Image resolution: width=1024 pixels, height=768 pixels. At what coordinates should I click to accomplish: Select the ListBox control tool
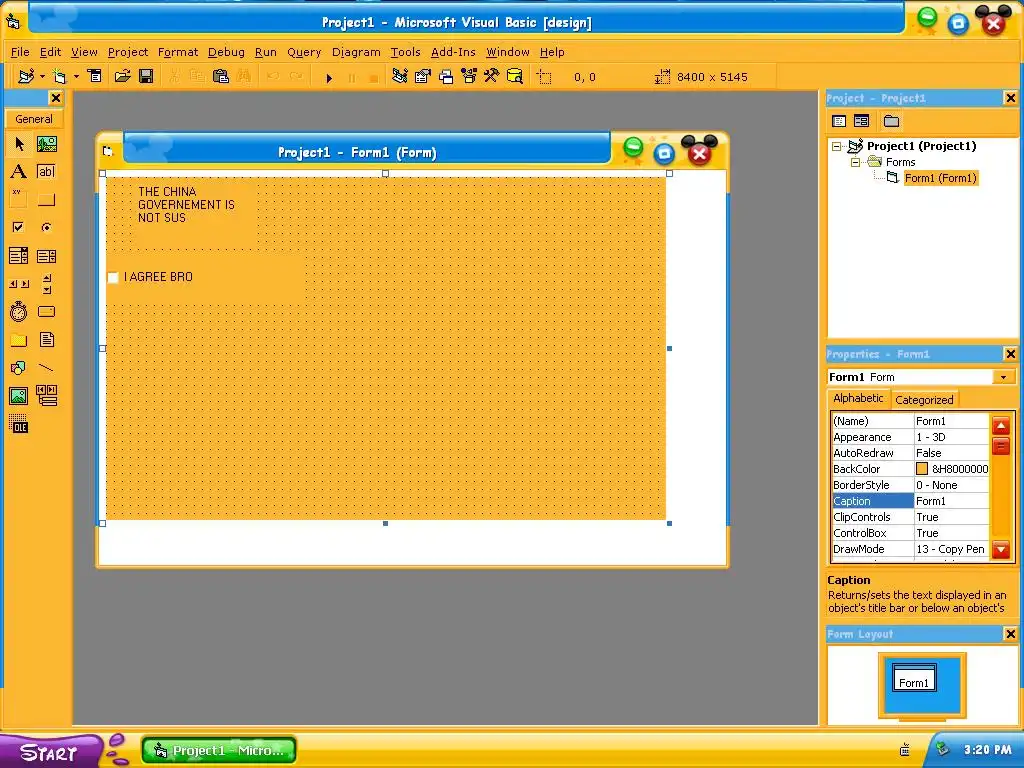pyautogui.click(x=46, y=255)
